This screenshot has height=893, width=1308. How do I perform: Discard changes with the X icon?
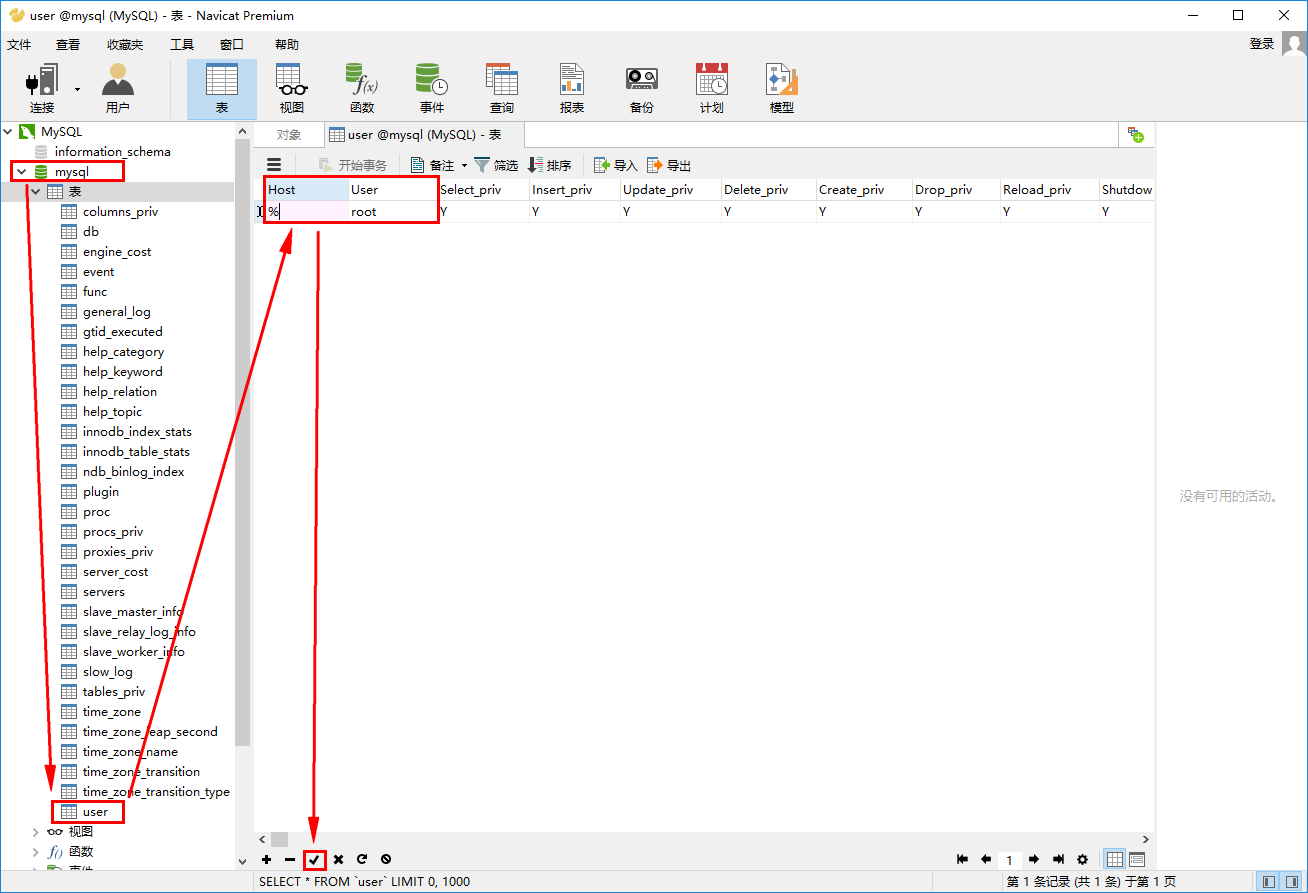pos(338,859)
